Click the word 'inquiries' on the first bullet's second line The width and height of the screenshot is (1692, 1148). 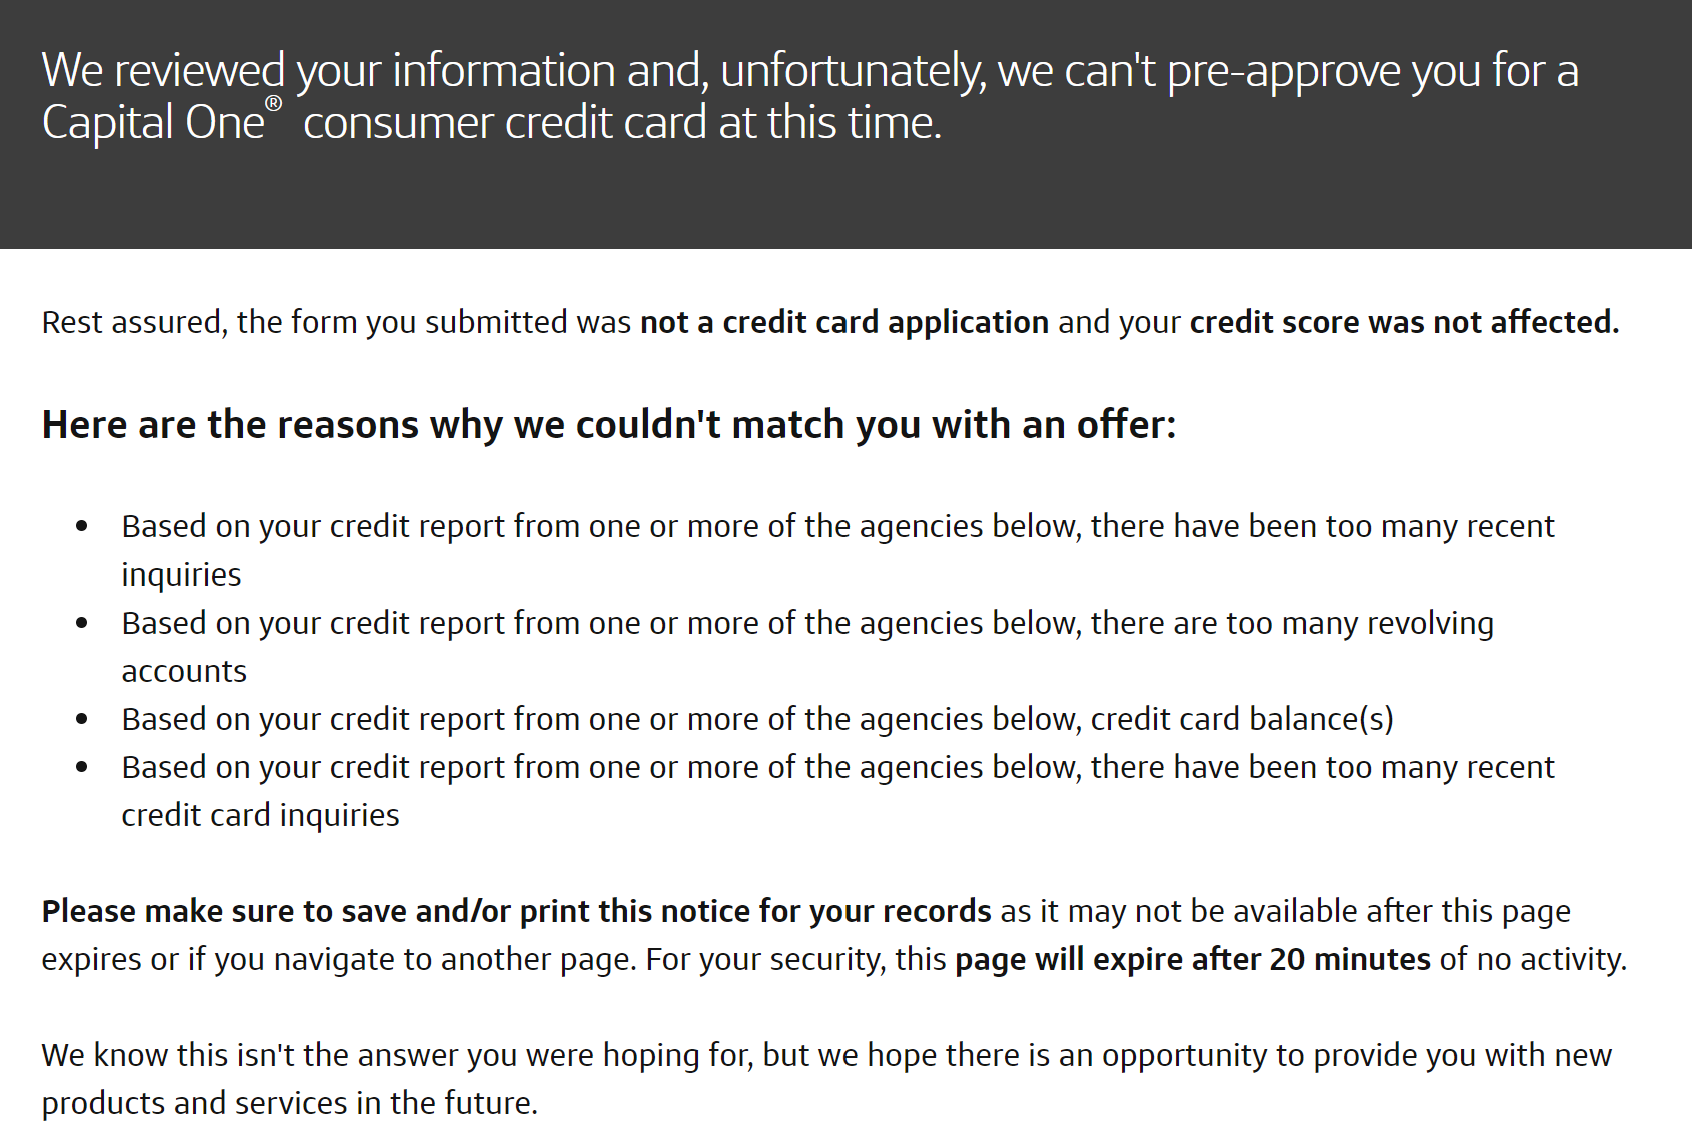[181, 575]
